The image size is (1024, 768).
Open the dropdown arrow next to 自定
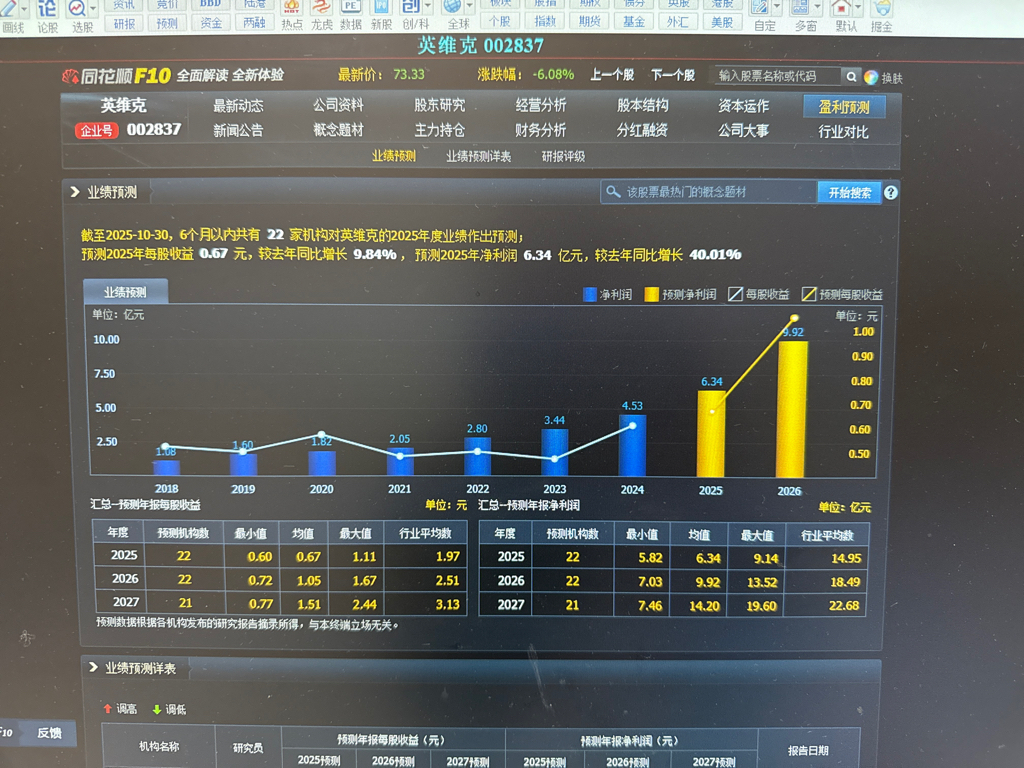click(776, 8)
